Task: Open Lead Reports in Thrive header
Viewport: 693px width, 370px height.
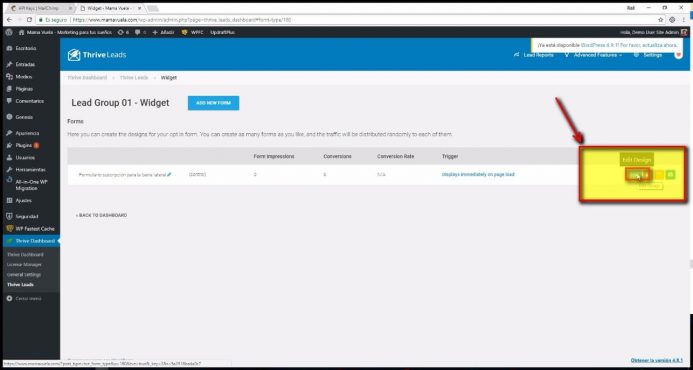Action: tap(534, 55)
